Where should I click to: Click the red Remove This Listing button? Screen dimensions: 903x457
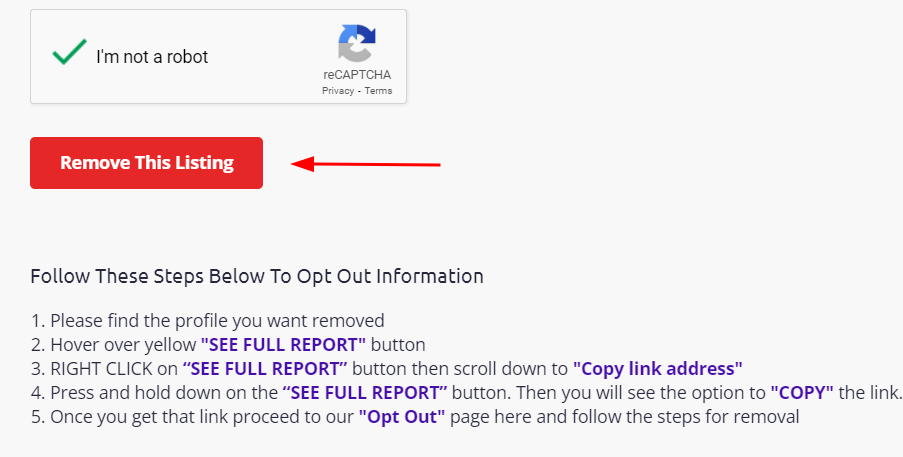point(146,163)
